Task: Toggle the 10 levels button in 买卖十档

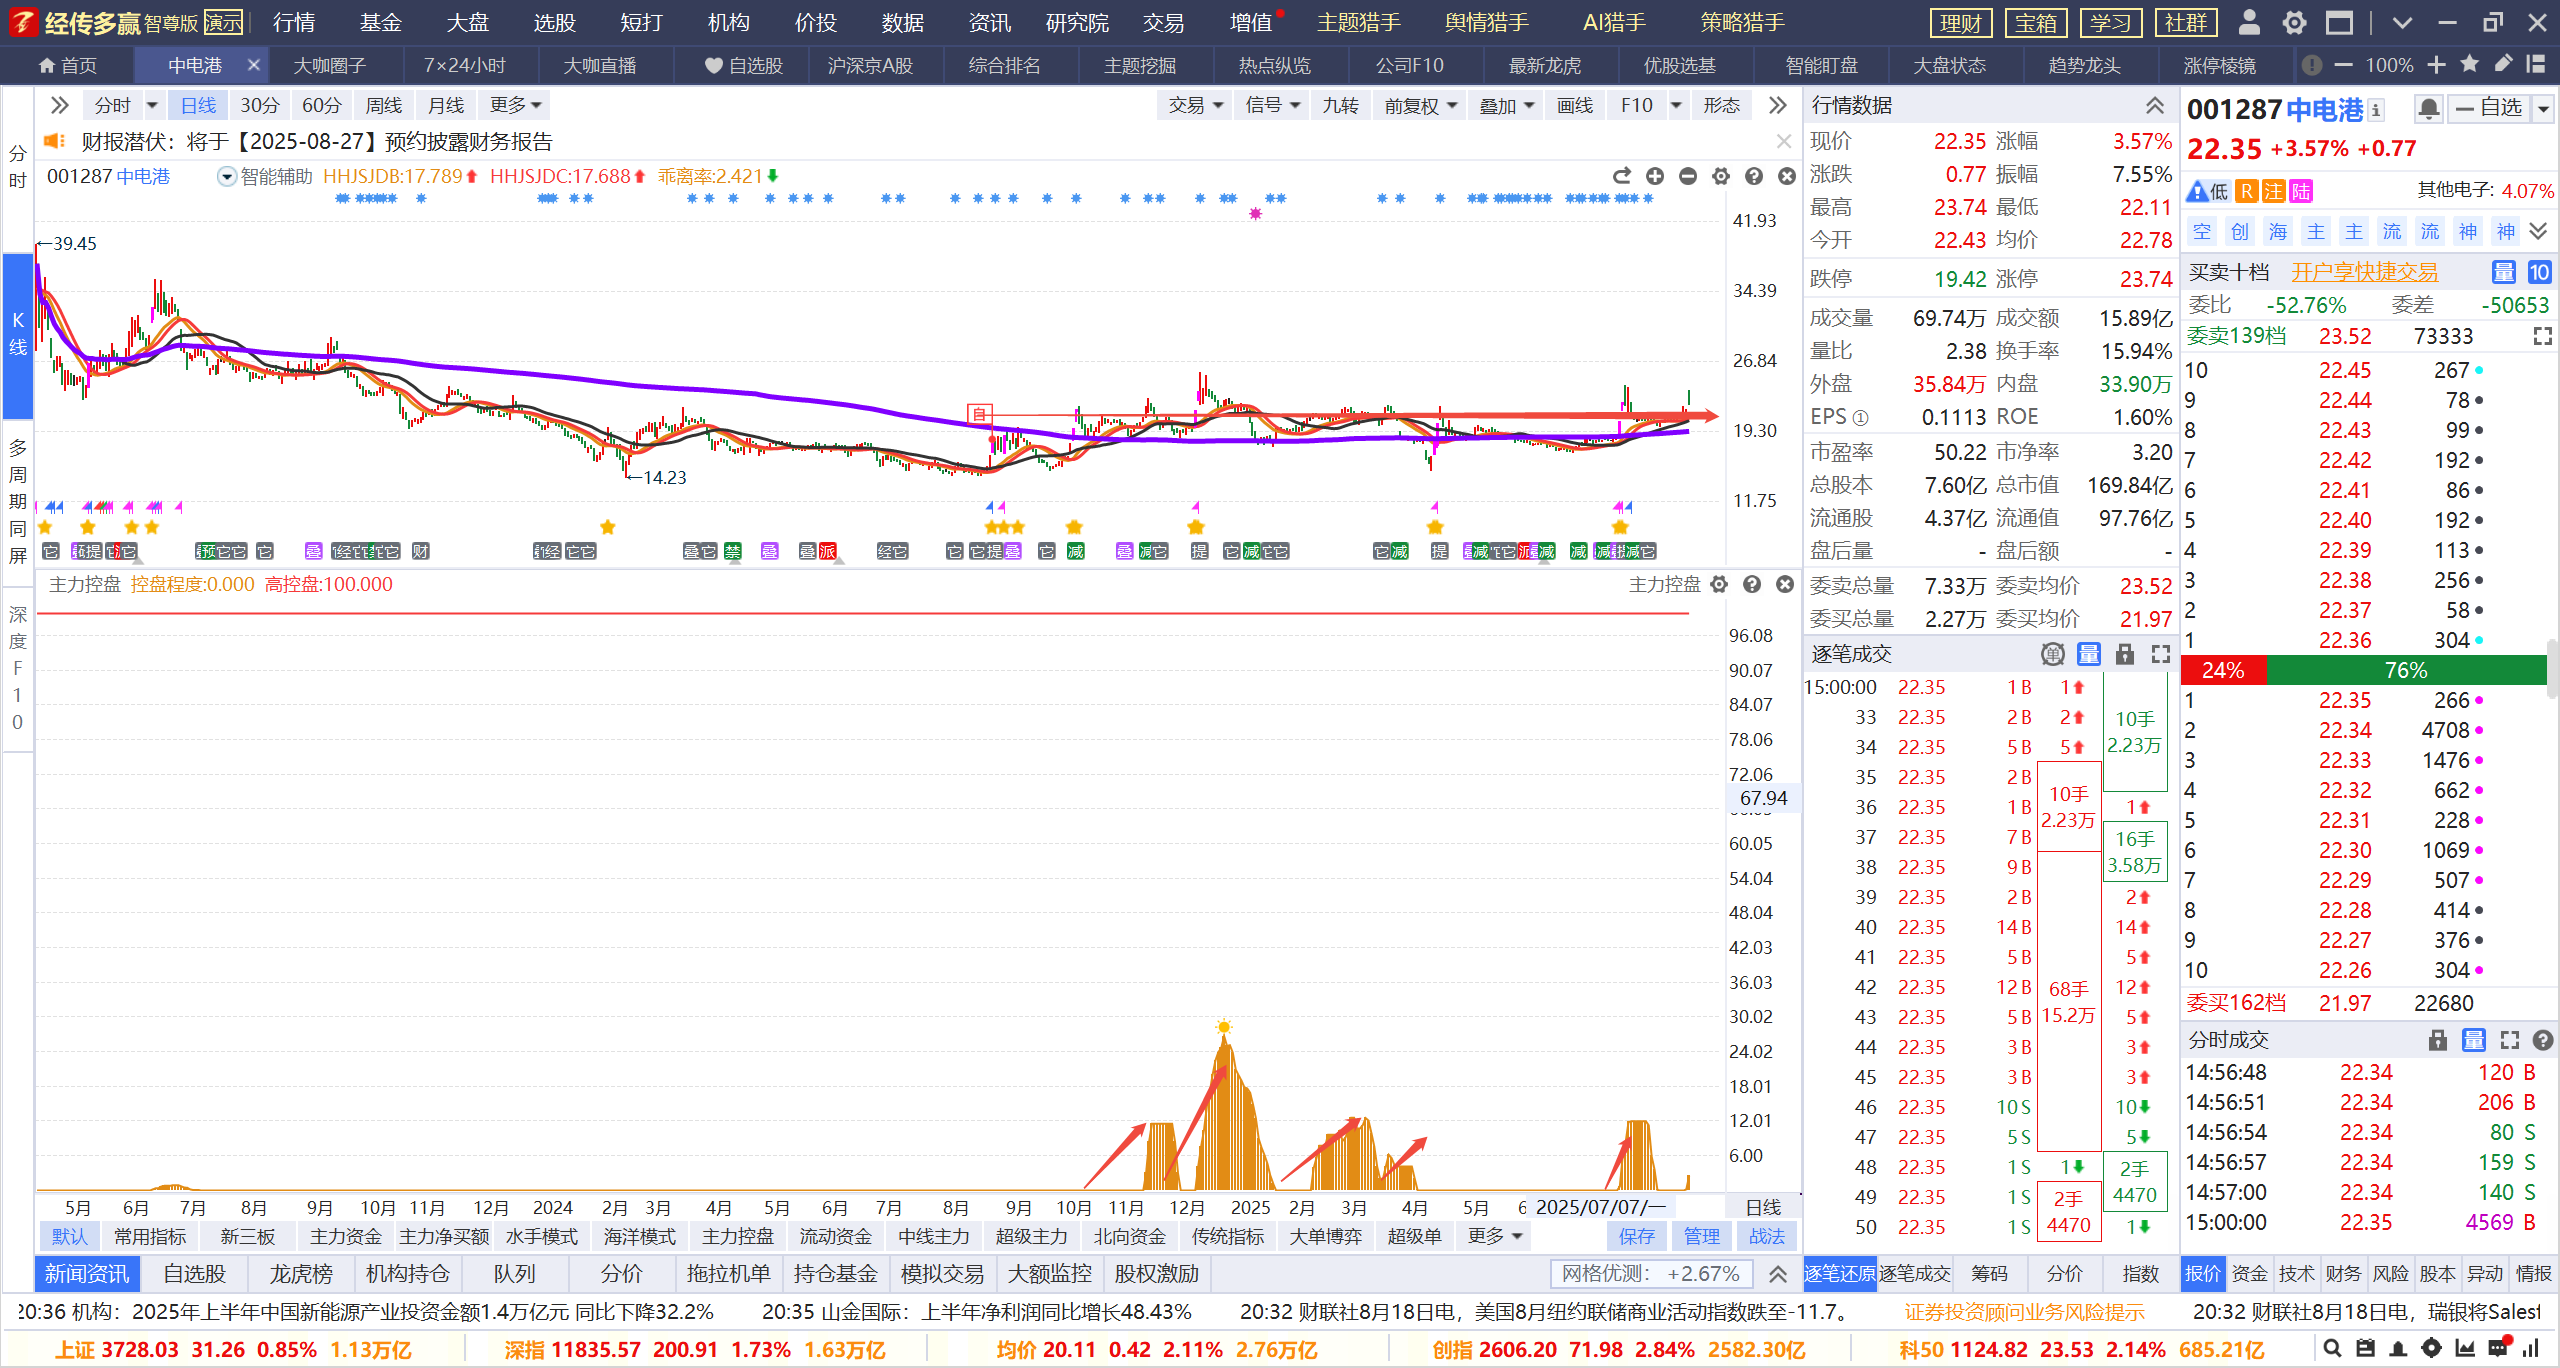Action: [x=2539, y=272]
